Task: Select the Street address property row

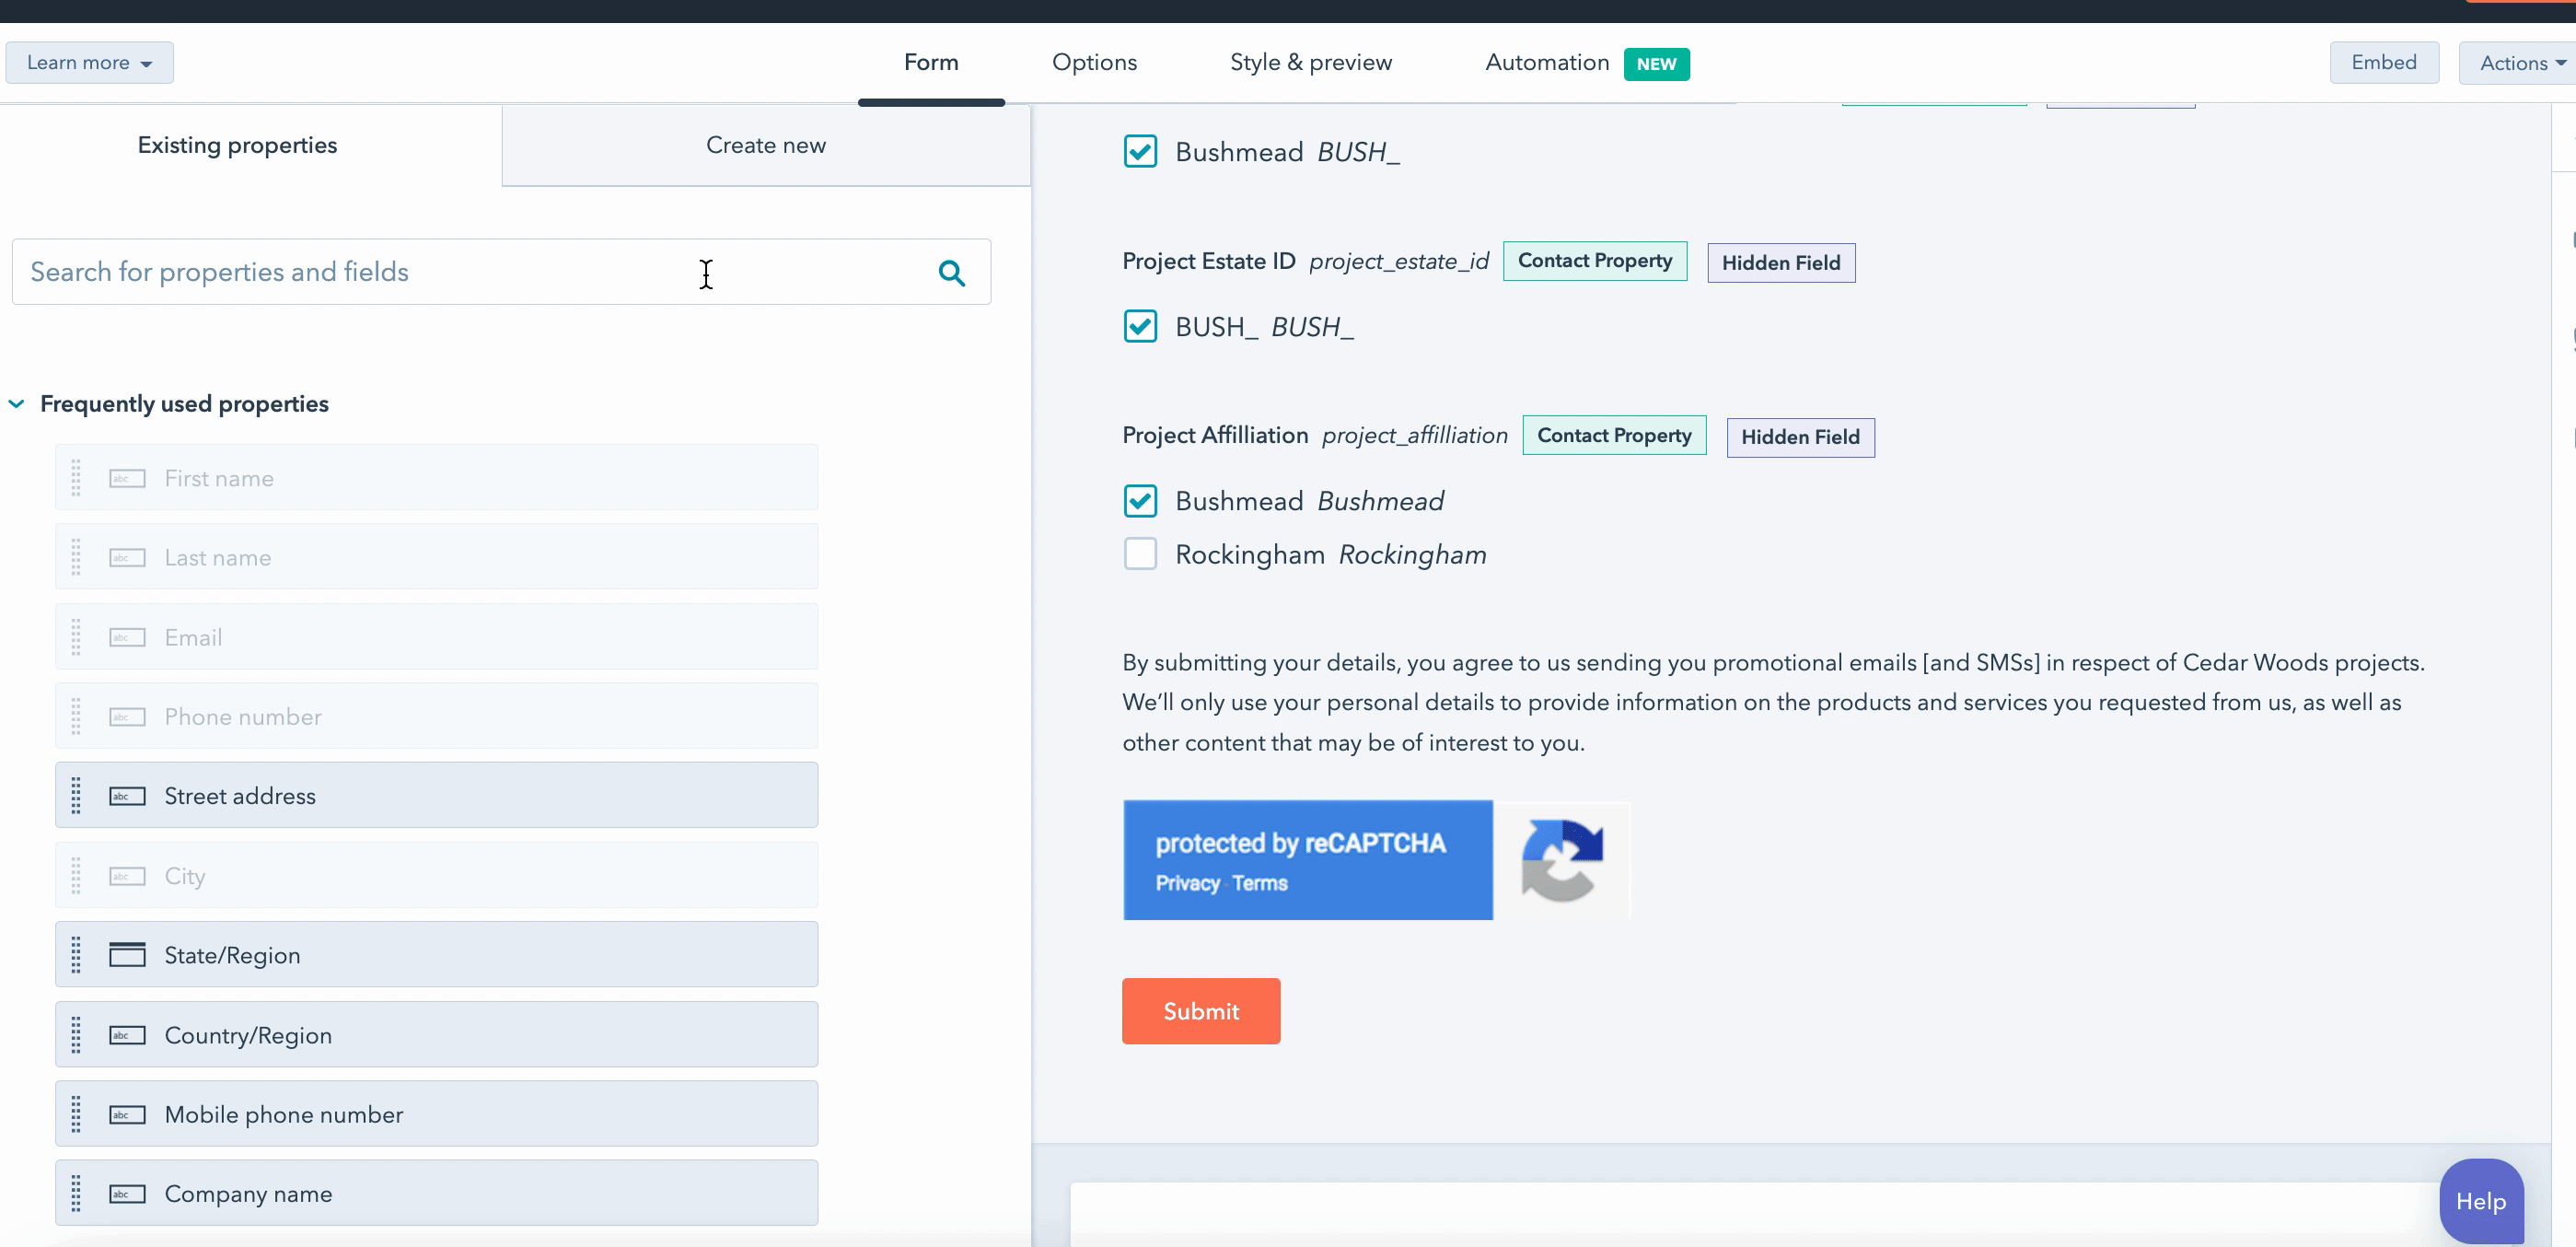Action: [x=436, y=796]
